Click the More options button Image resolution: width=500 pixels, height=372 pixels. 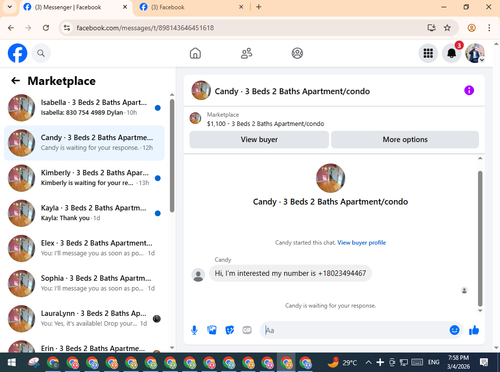coord(405,139)
